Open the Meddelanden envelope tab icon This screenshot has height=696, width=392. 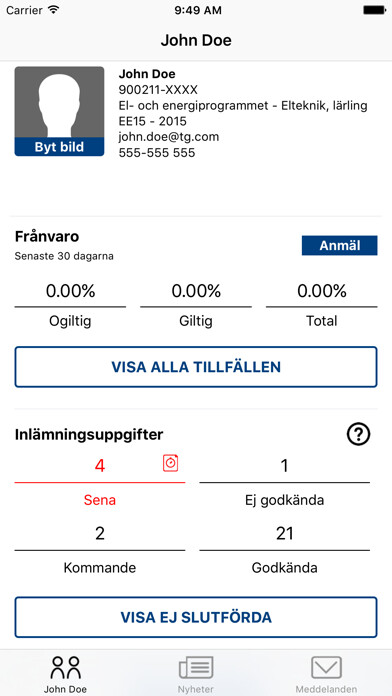pyautogui.click(x=326, y=668)
